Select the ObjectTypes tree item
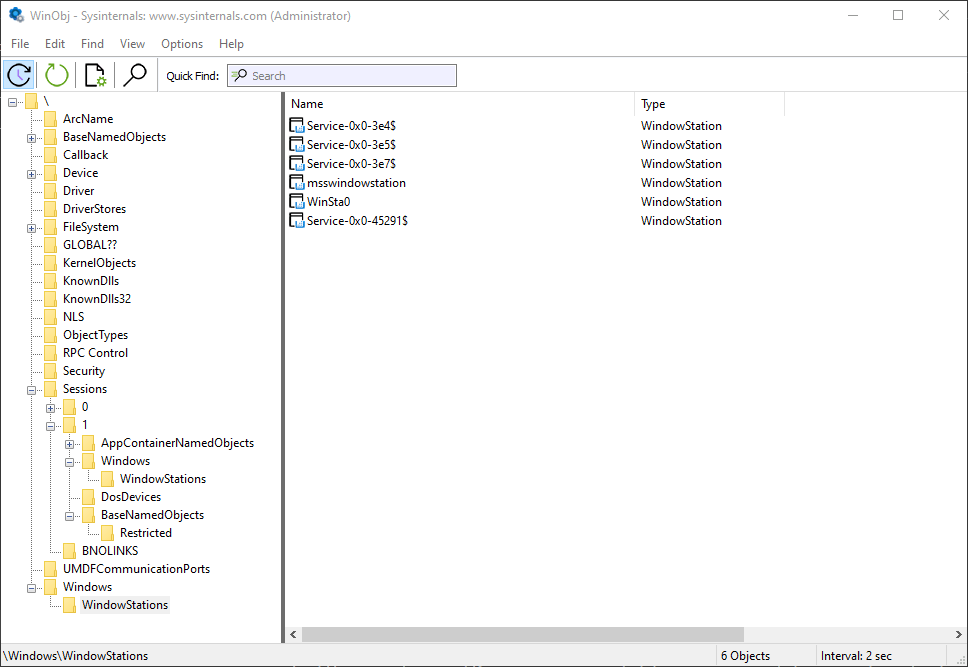Viewport: 968px width, 667px height. coord(95,335)
